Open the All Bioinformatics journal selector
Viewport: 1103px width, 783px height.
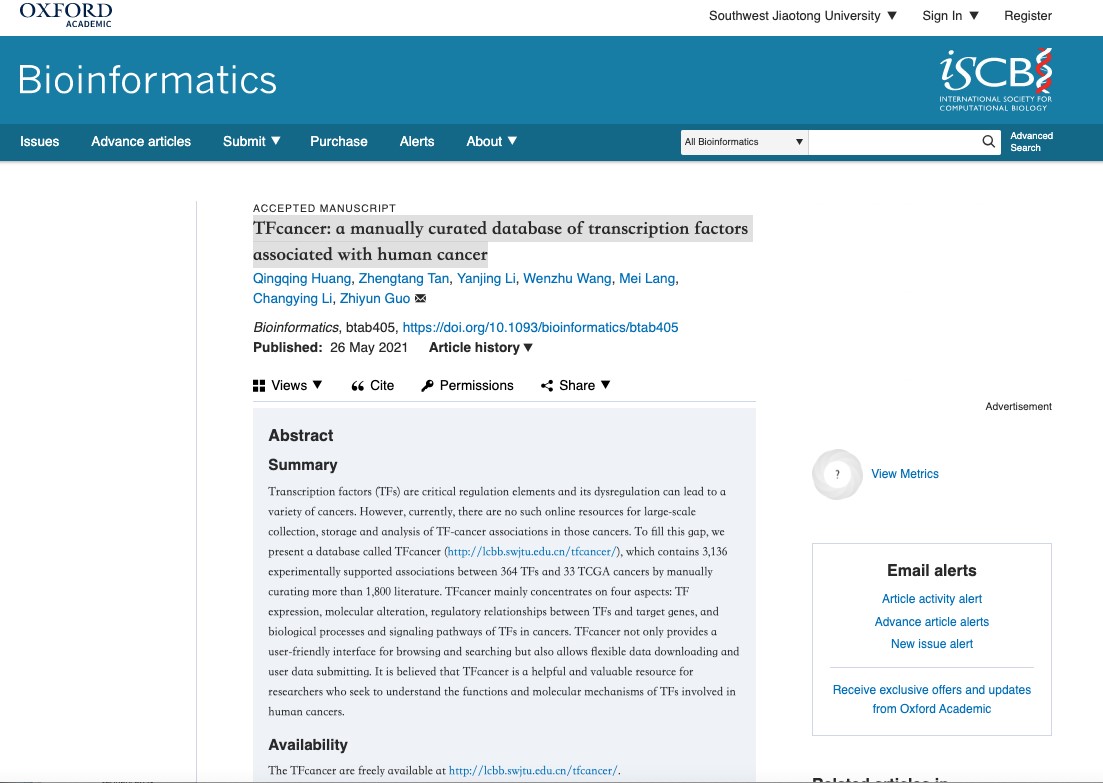743,141
